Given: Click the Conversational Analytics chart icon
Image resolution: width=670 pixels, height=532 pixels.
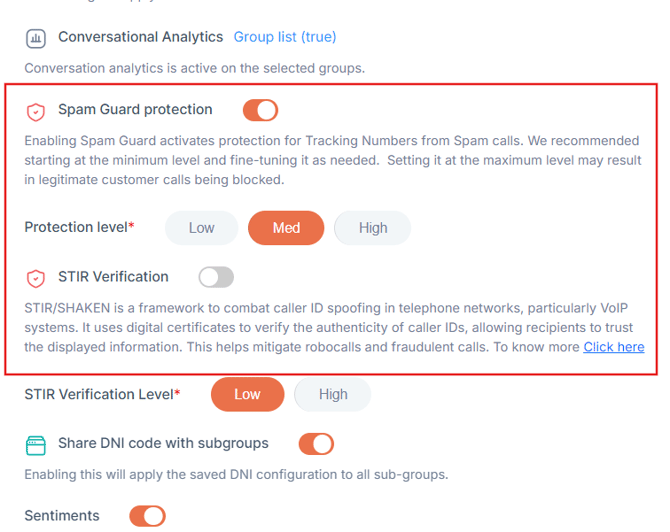Looking at the screenshot, I should 36,39.
